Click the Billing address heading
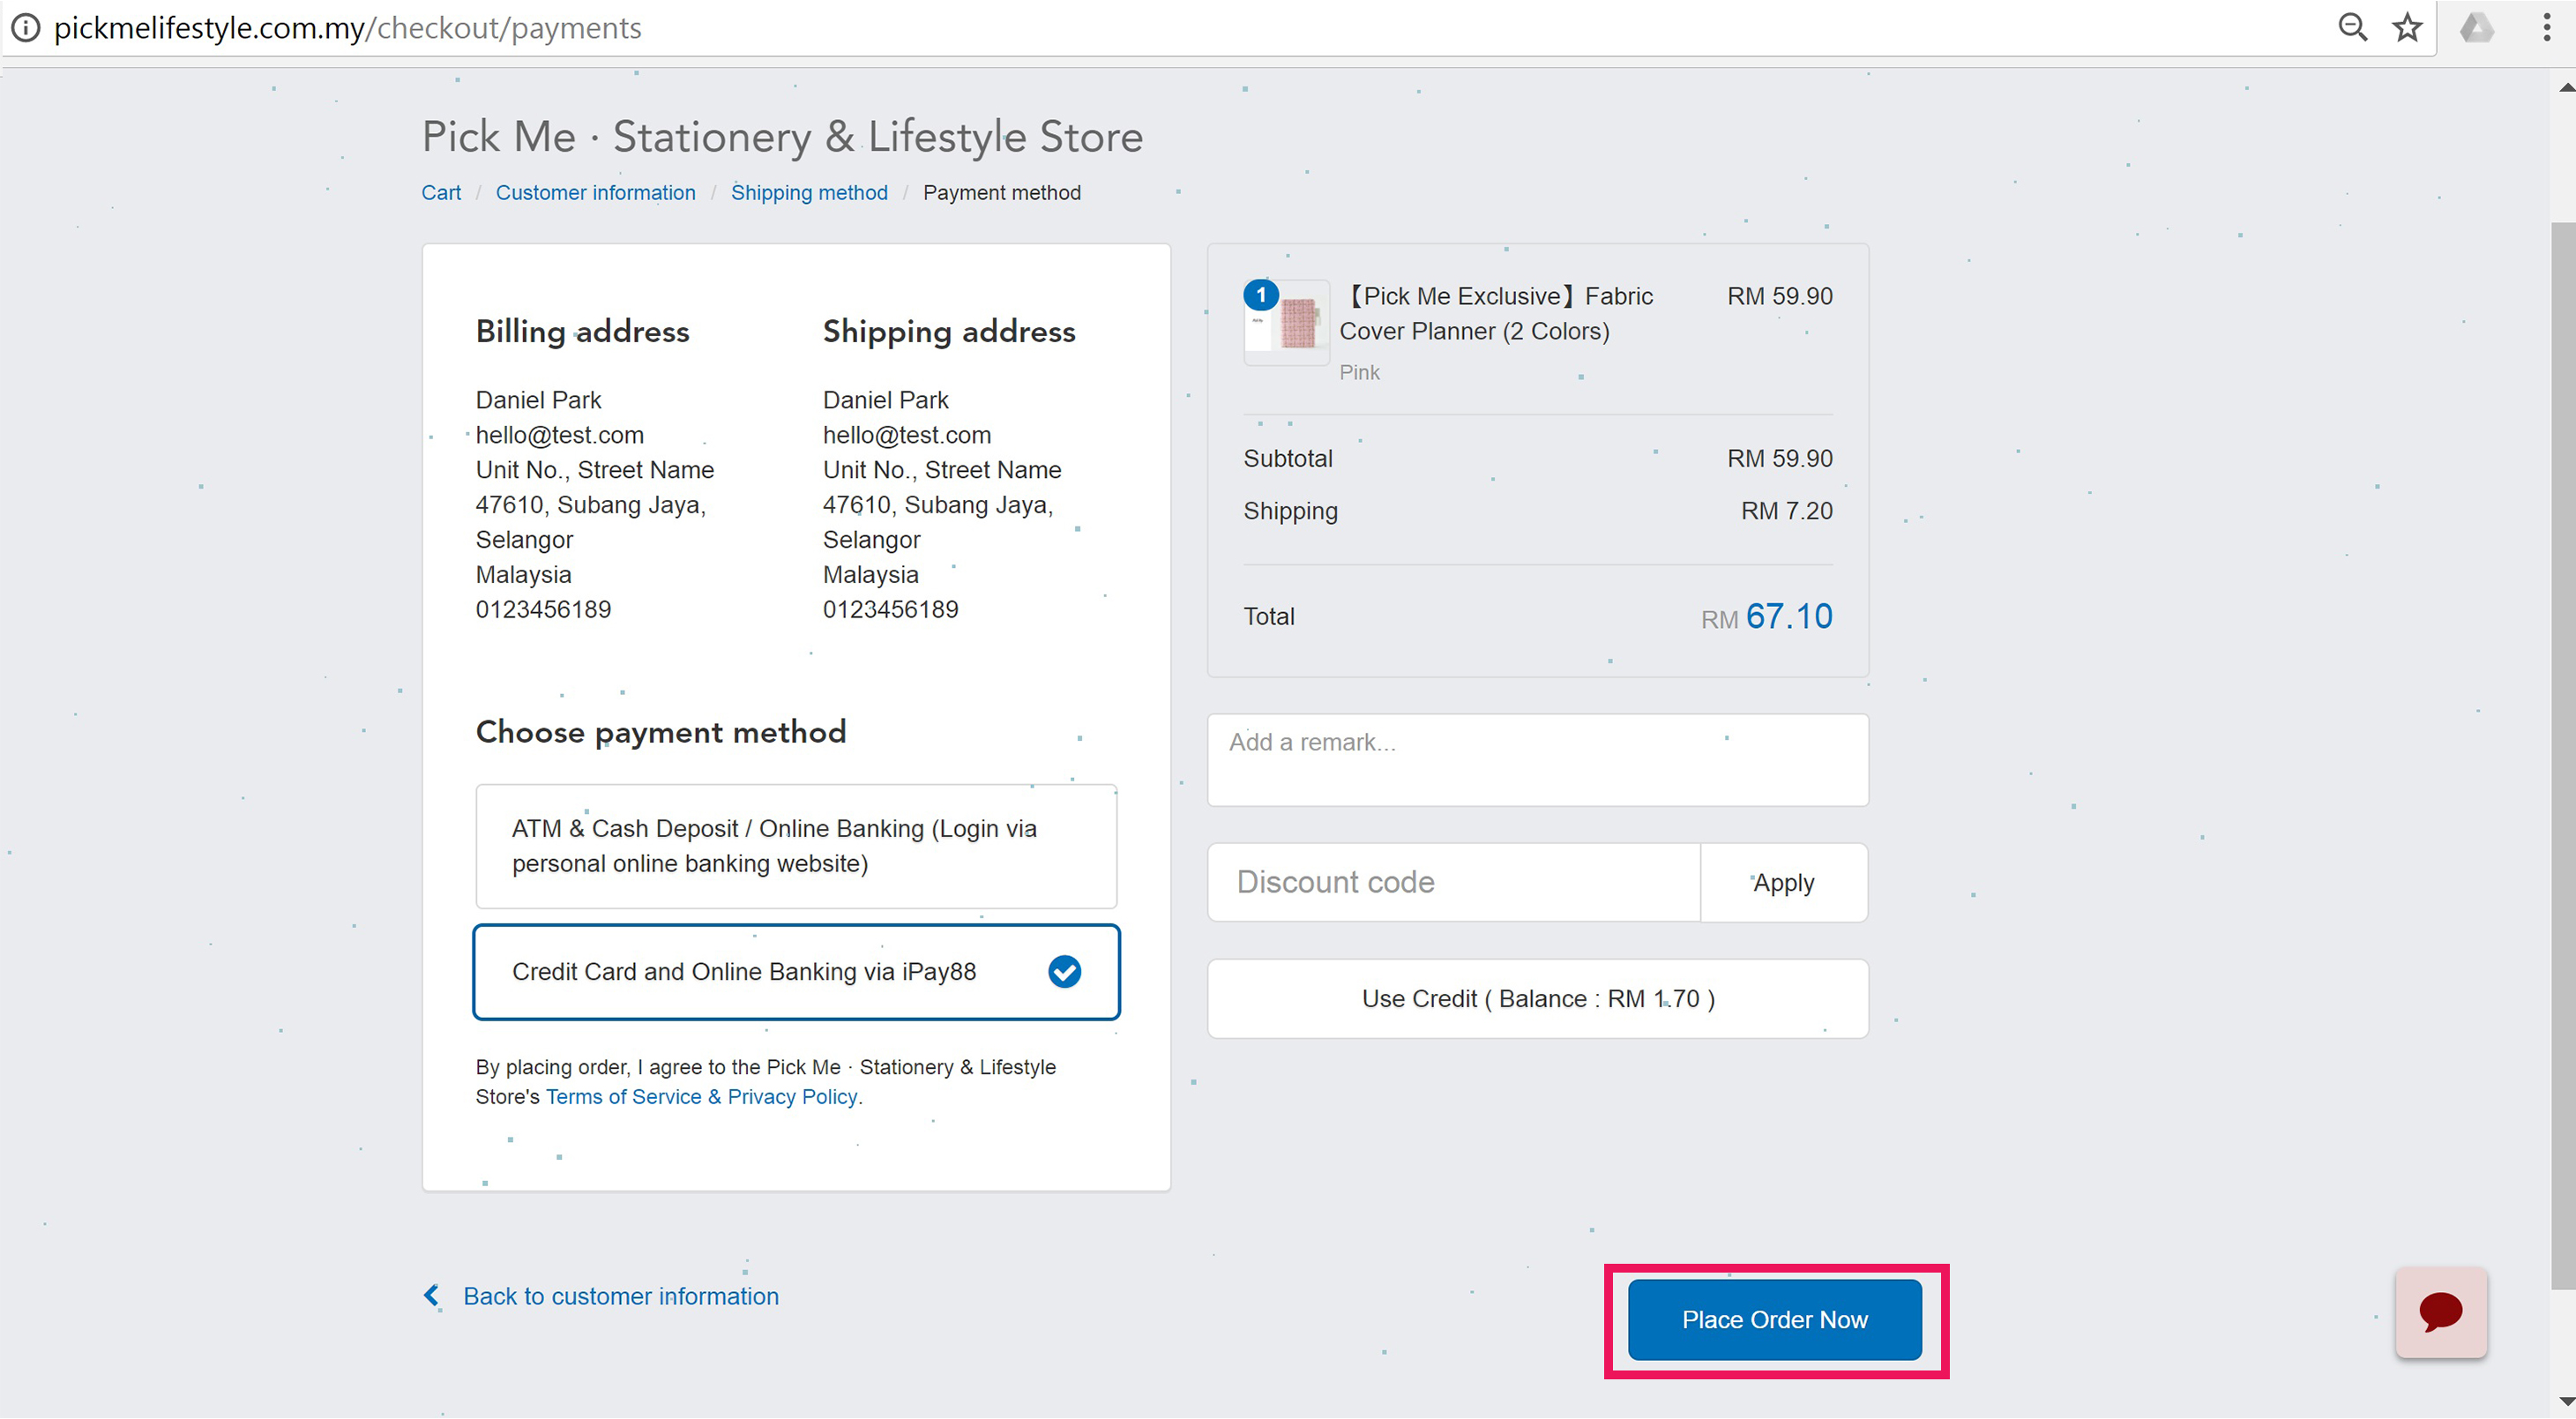The width and height of the screenshot is (2576, 1419). pos(582,331)
